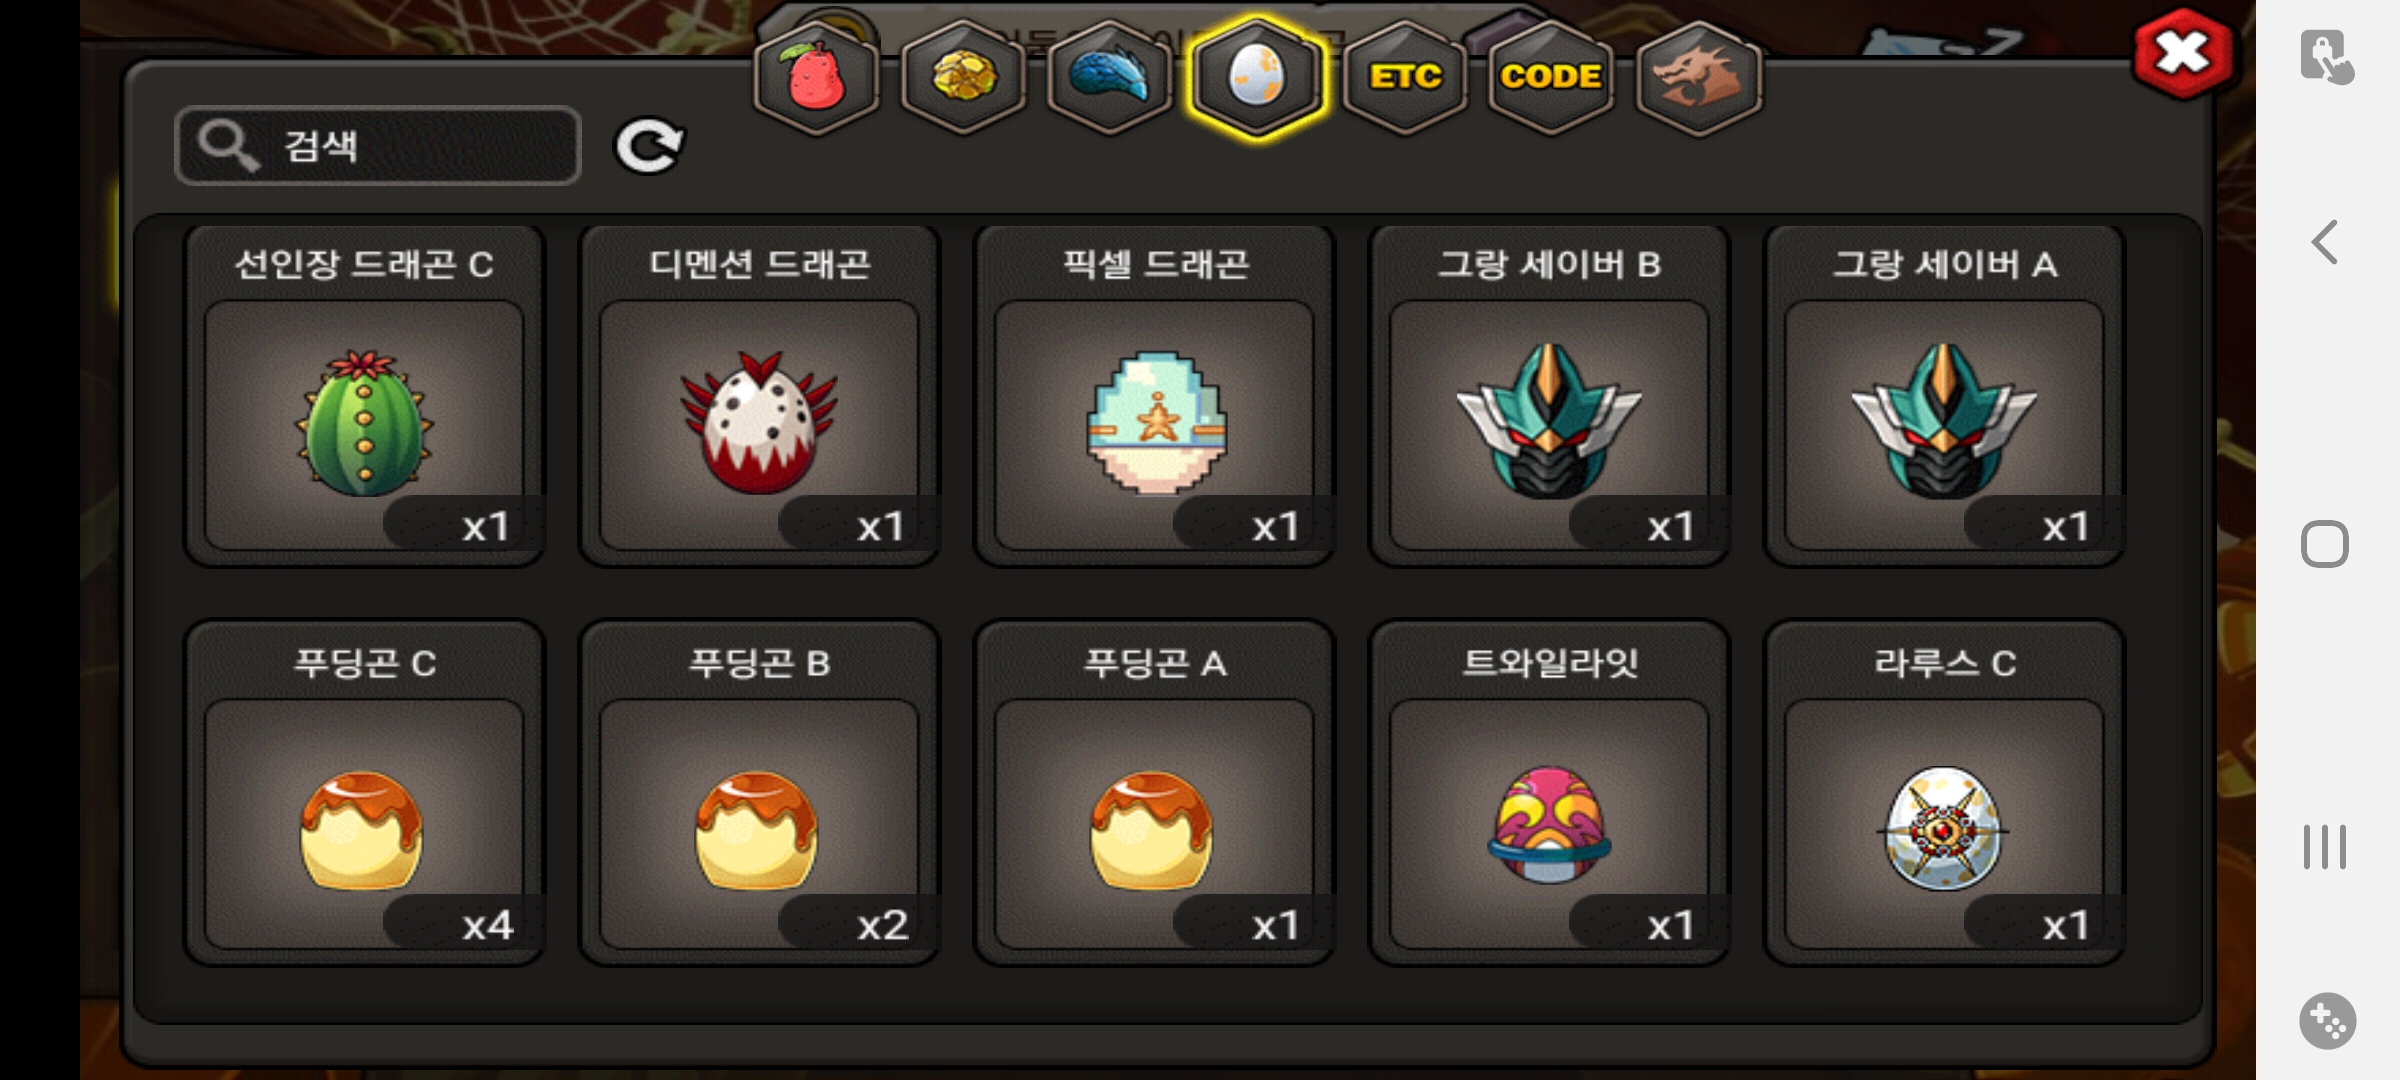Click the 검색 search field
2400x1080 pixels.
click(378, 146)
